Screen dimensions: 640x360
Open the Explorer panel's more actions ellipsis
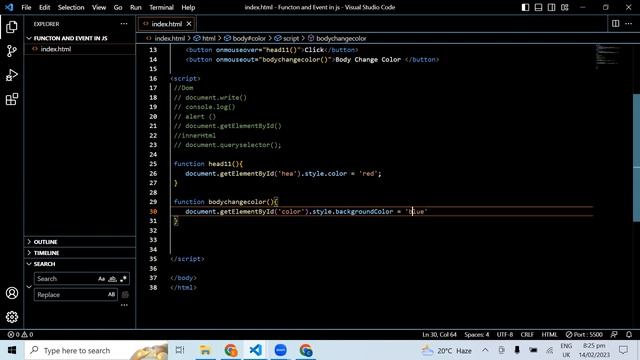(x=124, y=24)
